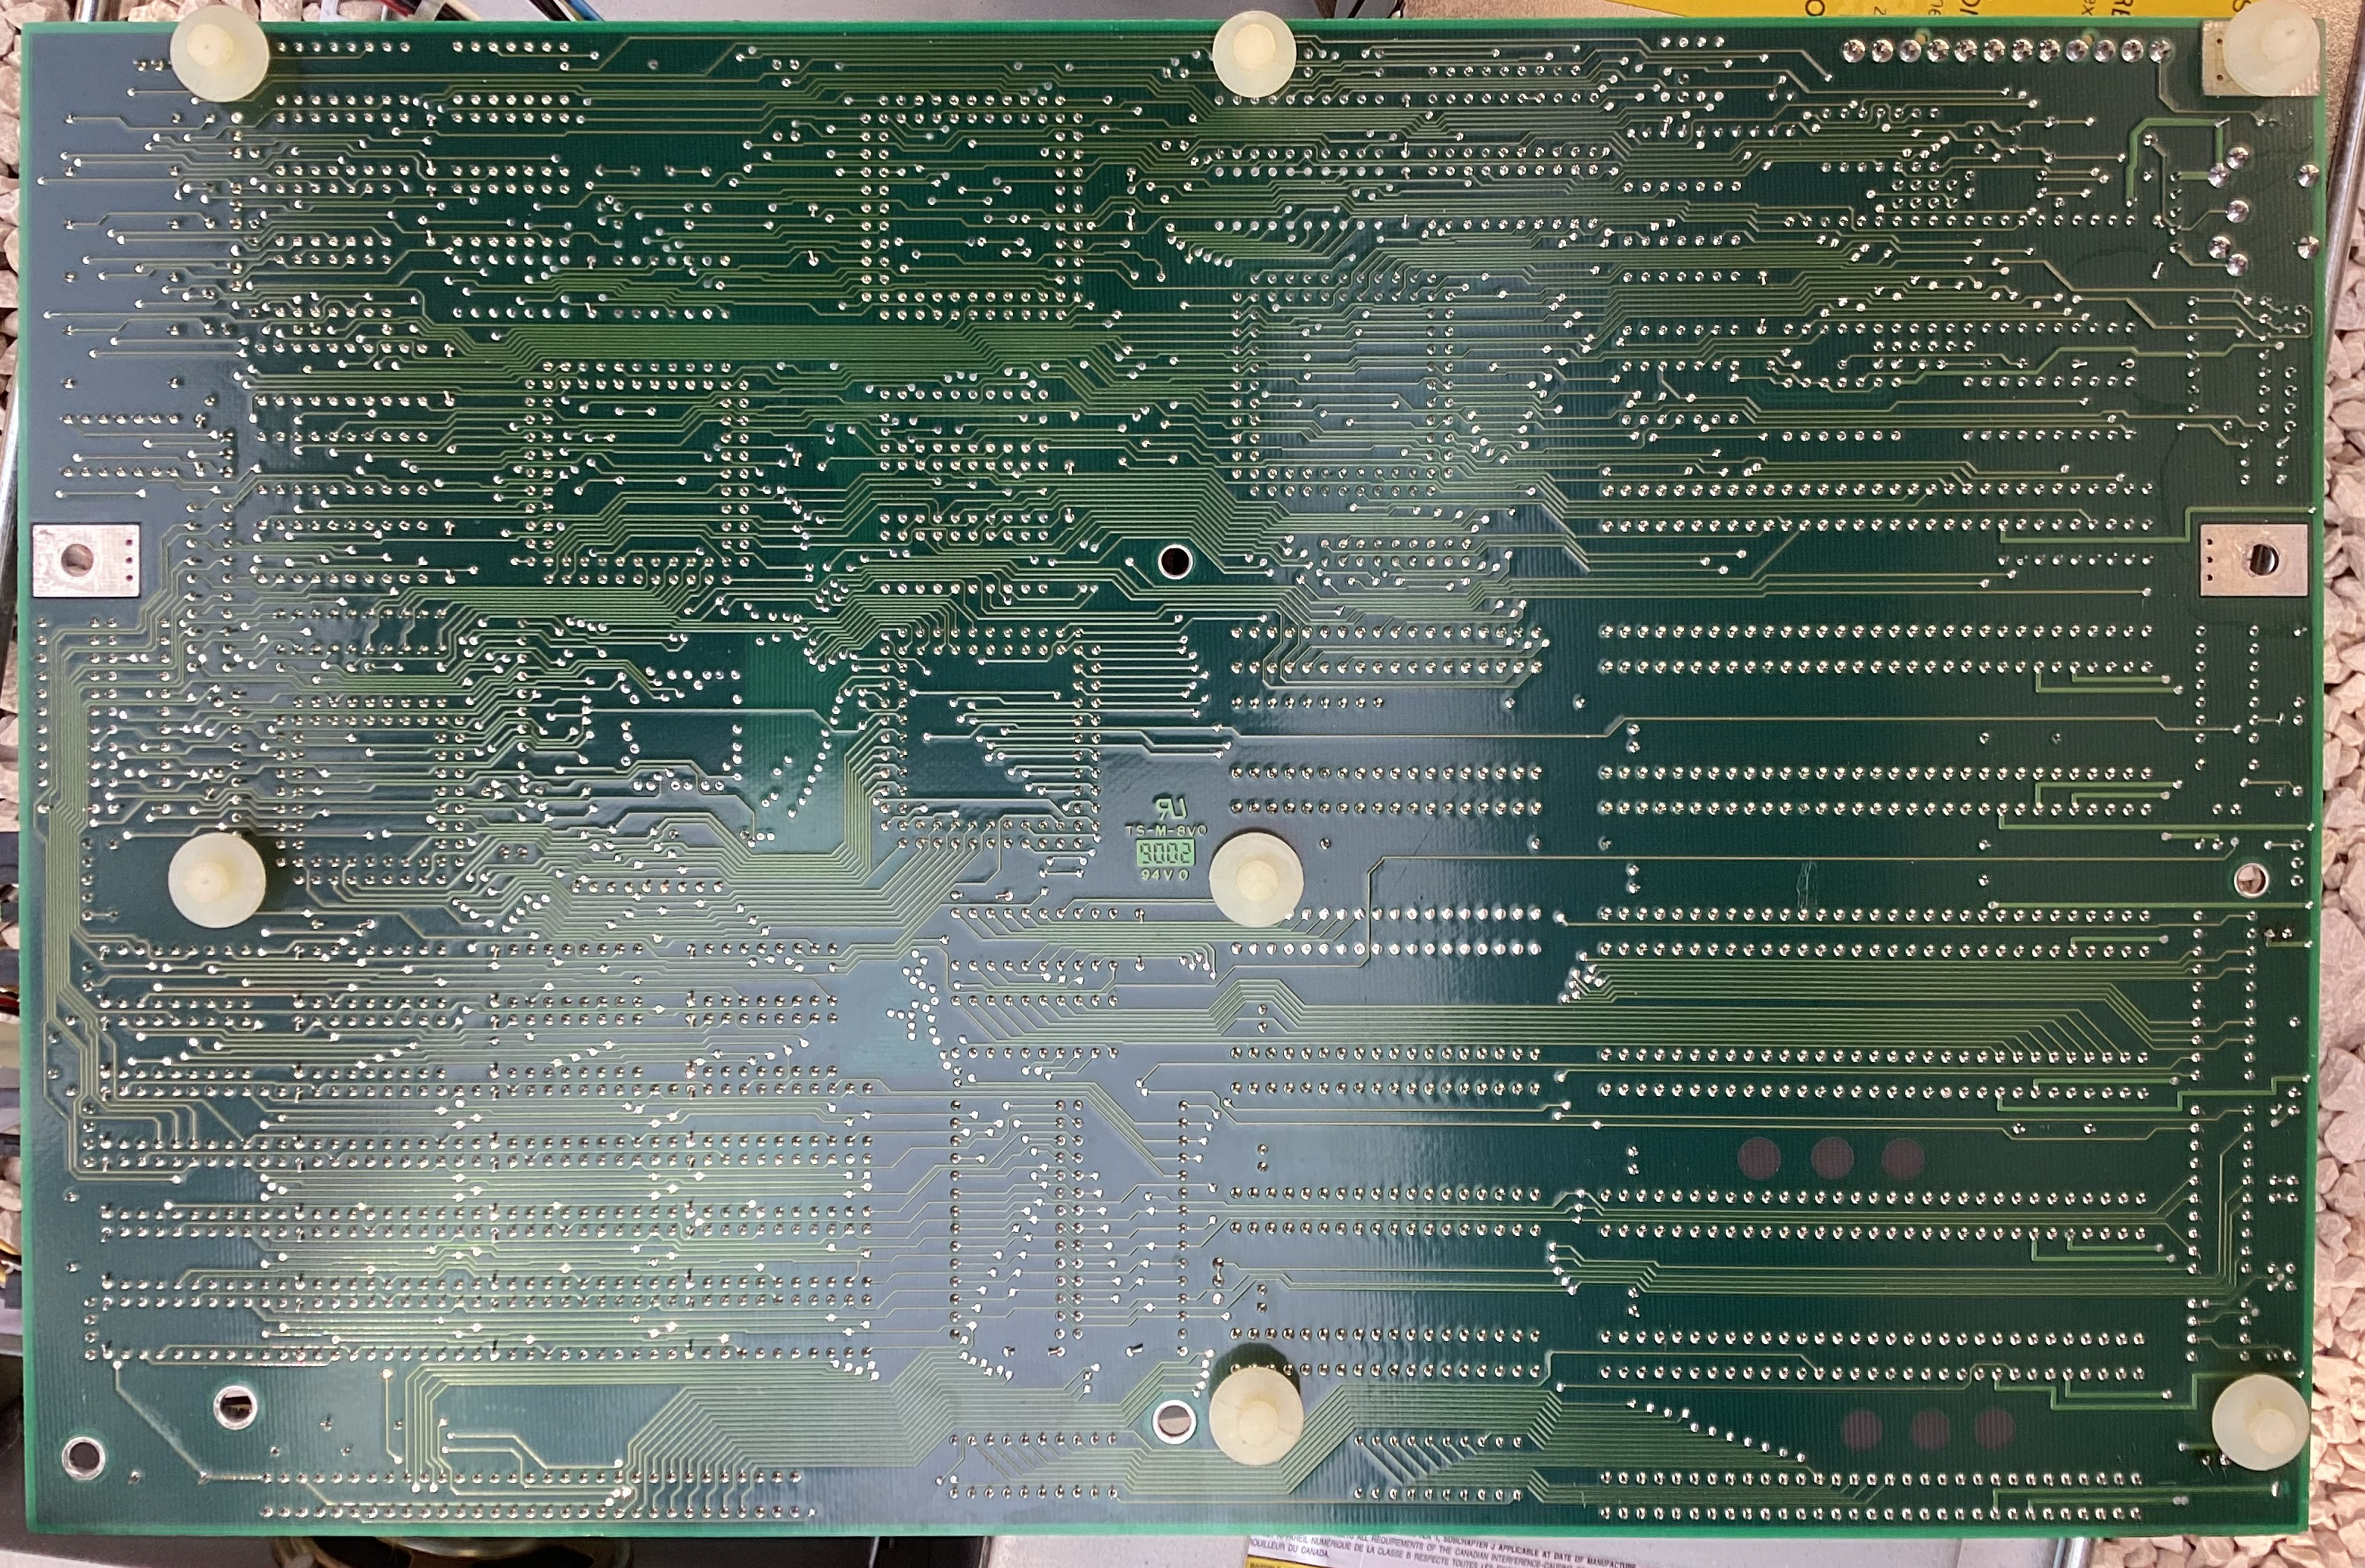Click the TS-M-8V0 text marking

pos(1166,831)
